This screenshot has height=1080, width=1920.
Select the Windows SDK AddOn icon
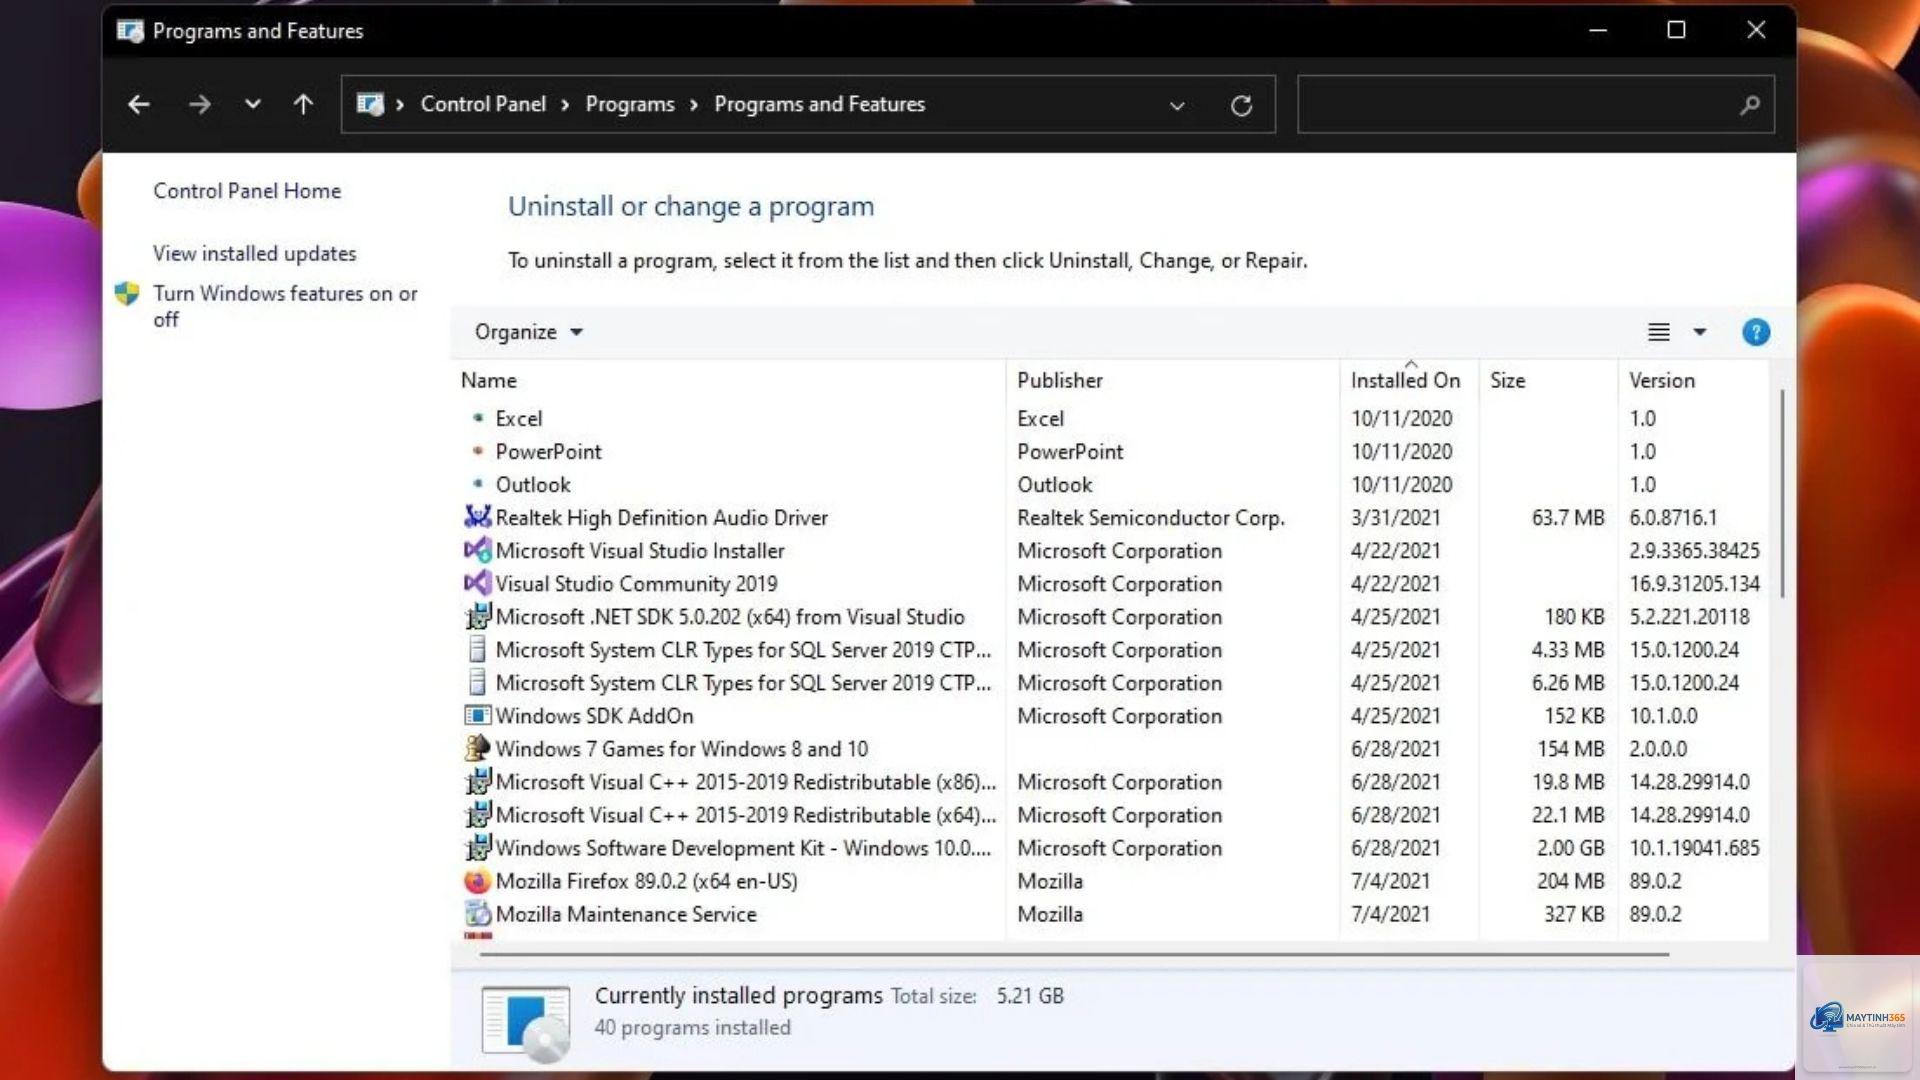click(x=478, y=715)
